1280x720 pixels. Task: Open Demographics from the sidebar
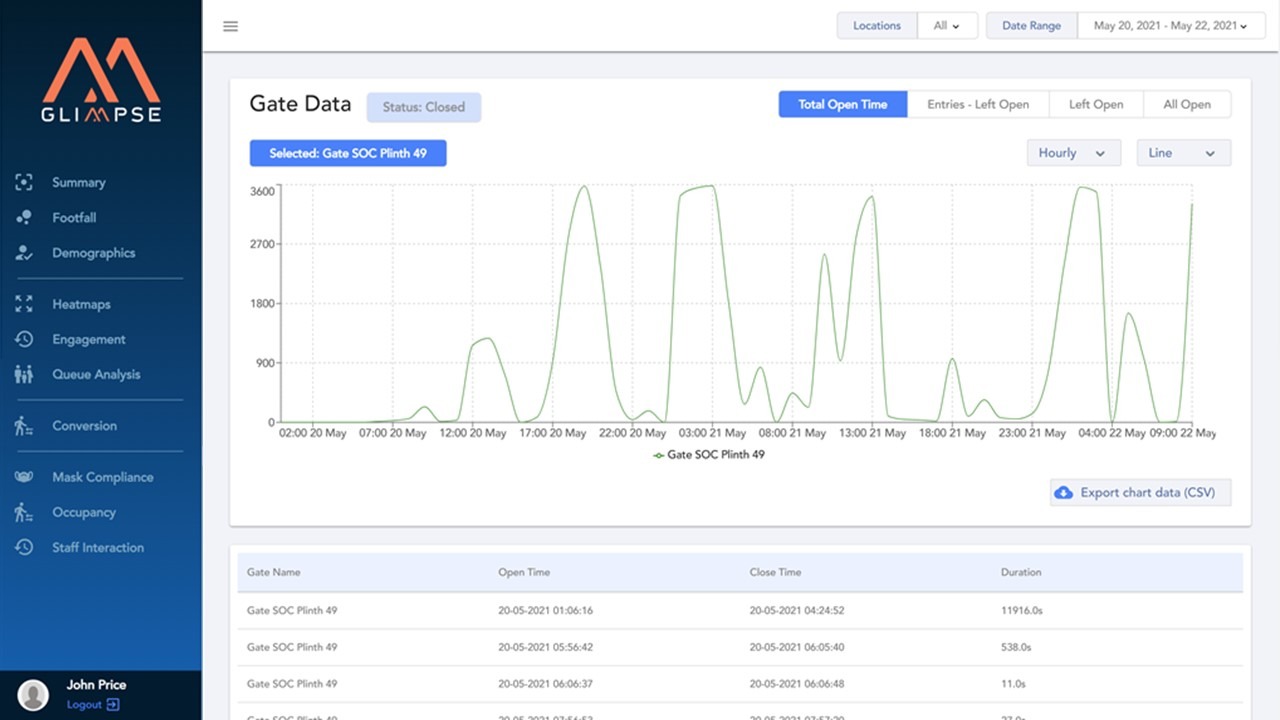pos(94,253)
